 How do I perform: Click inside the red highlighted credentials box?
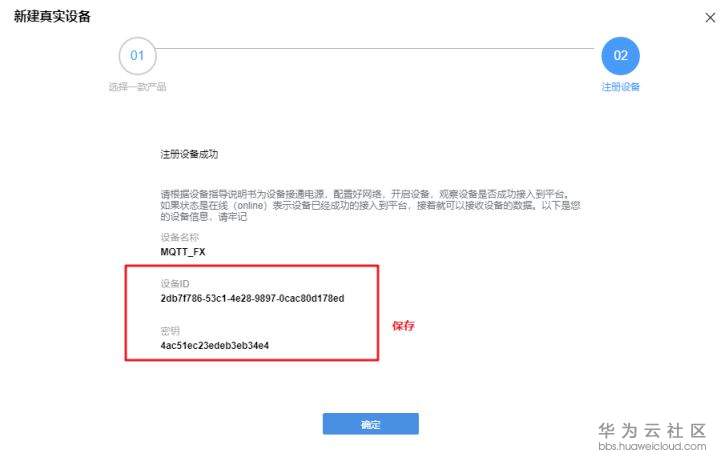point(252,313)
